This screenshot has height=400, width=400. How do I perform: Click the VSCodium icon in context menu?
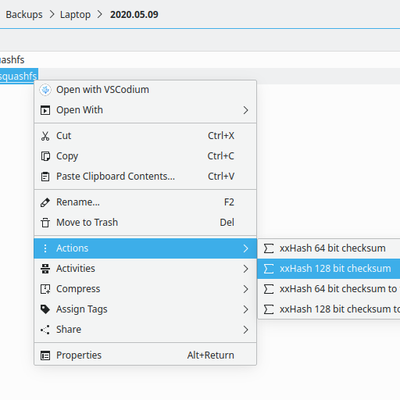click(x=45, y=90)
